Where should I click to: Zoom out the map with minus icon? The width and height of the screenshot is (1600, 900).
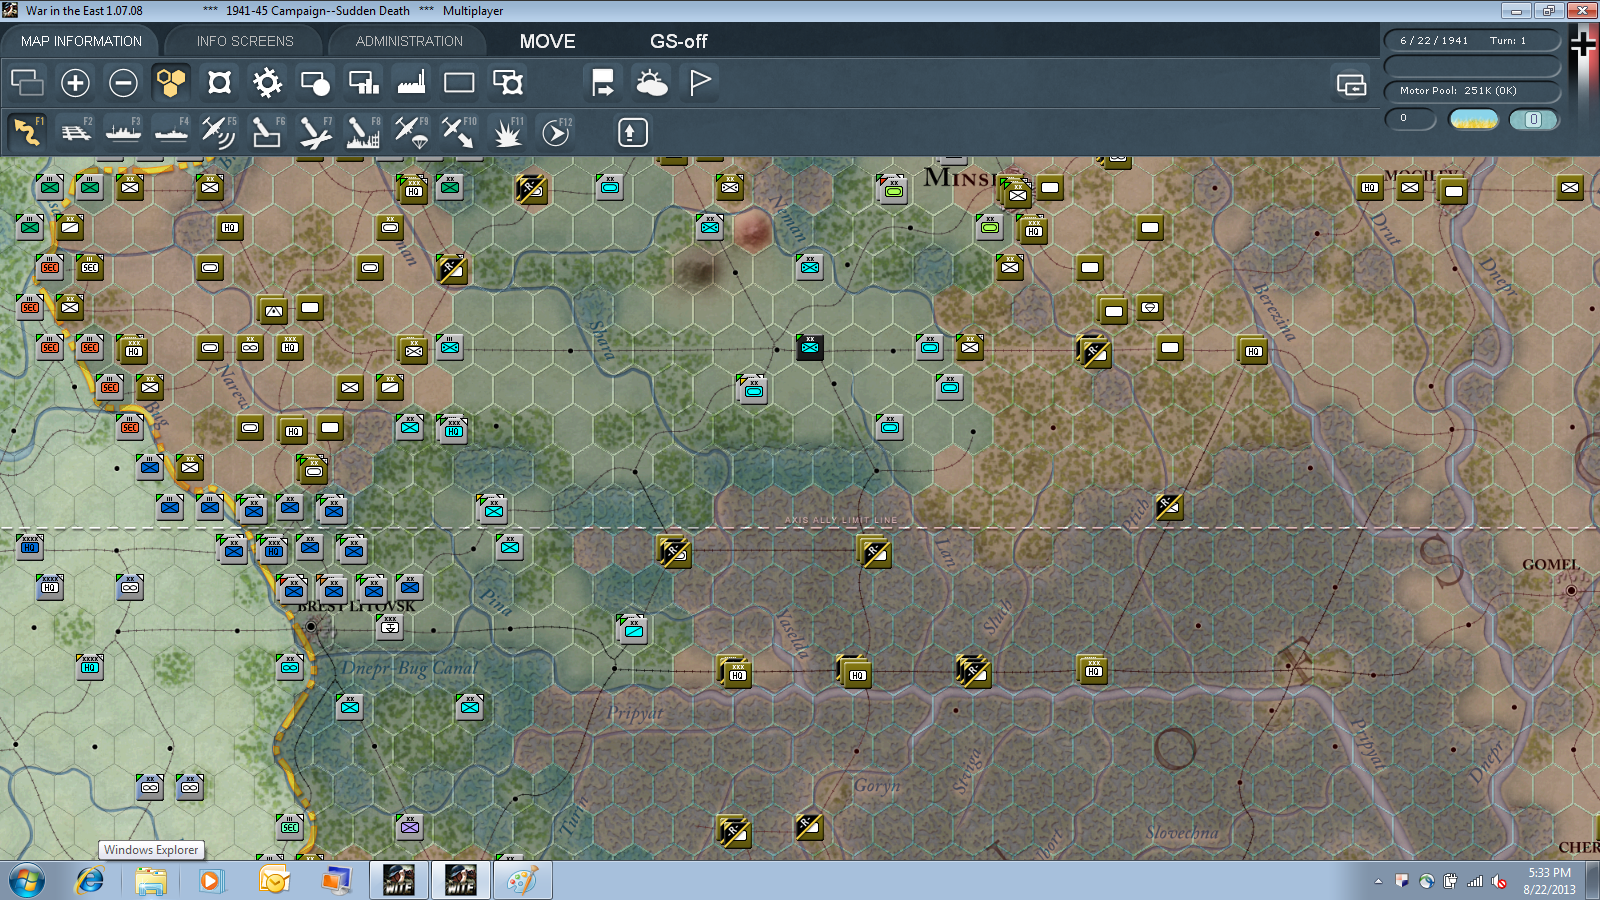pyautogui.click(x=123, y=82)
